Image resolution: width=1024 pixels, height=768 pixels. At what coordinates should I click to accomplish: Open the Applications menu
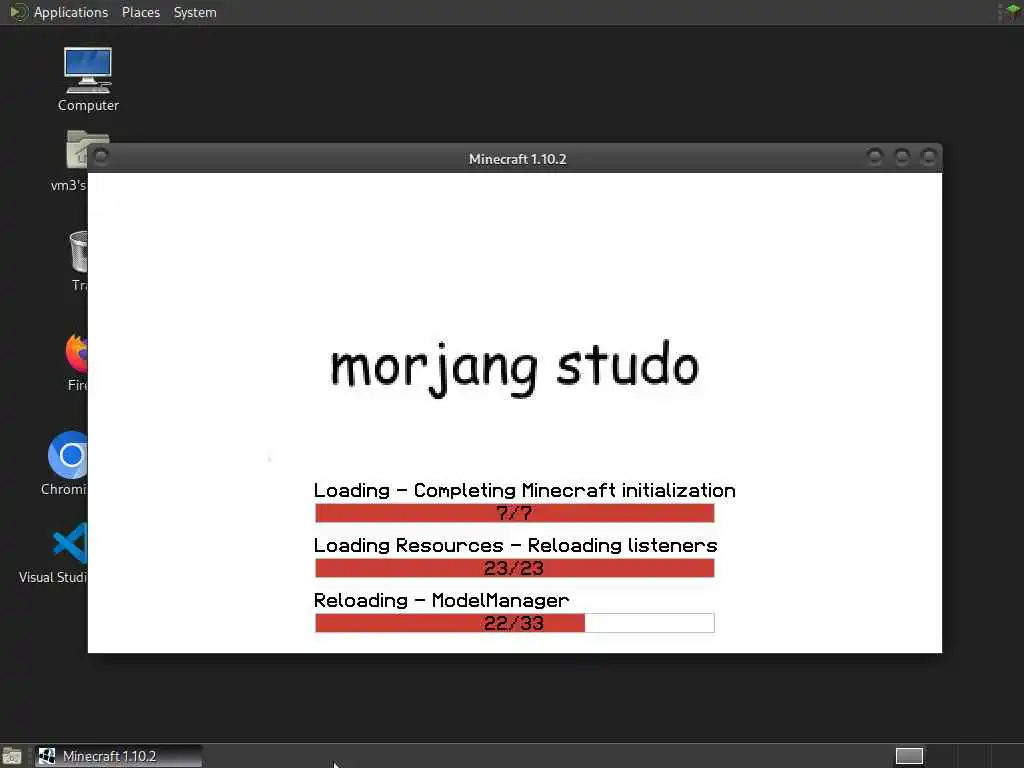pos(71,12)
